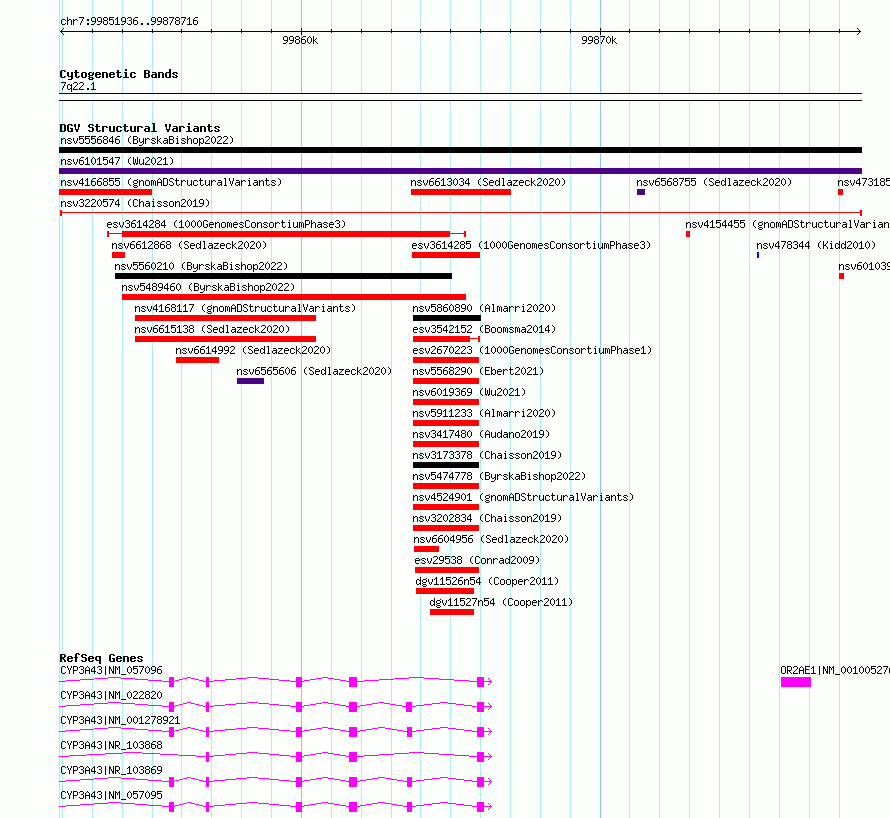Open nsv6604956 (Sedlazeck2020) variant
The width and height of the screenshot is (890, 818).
(491, 539)
